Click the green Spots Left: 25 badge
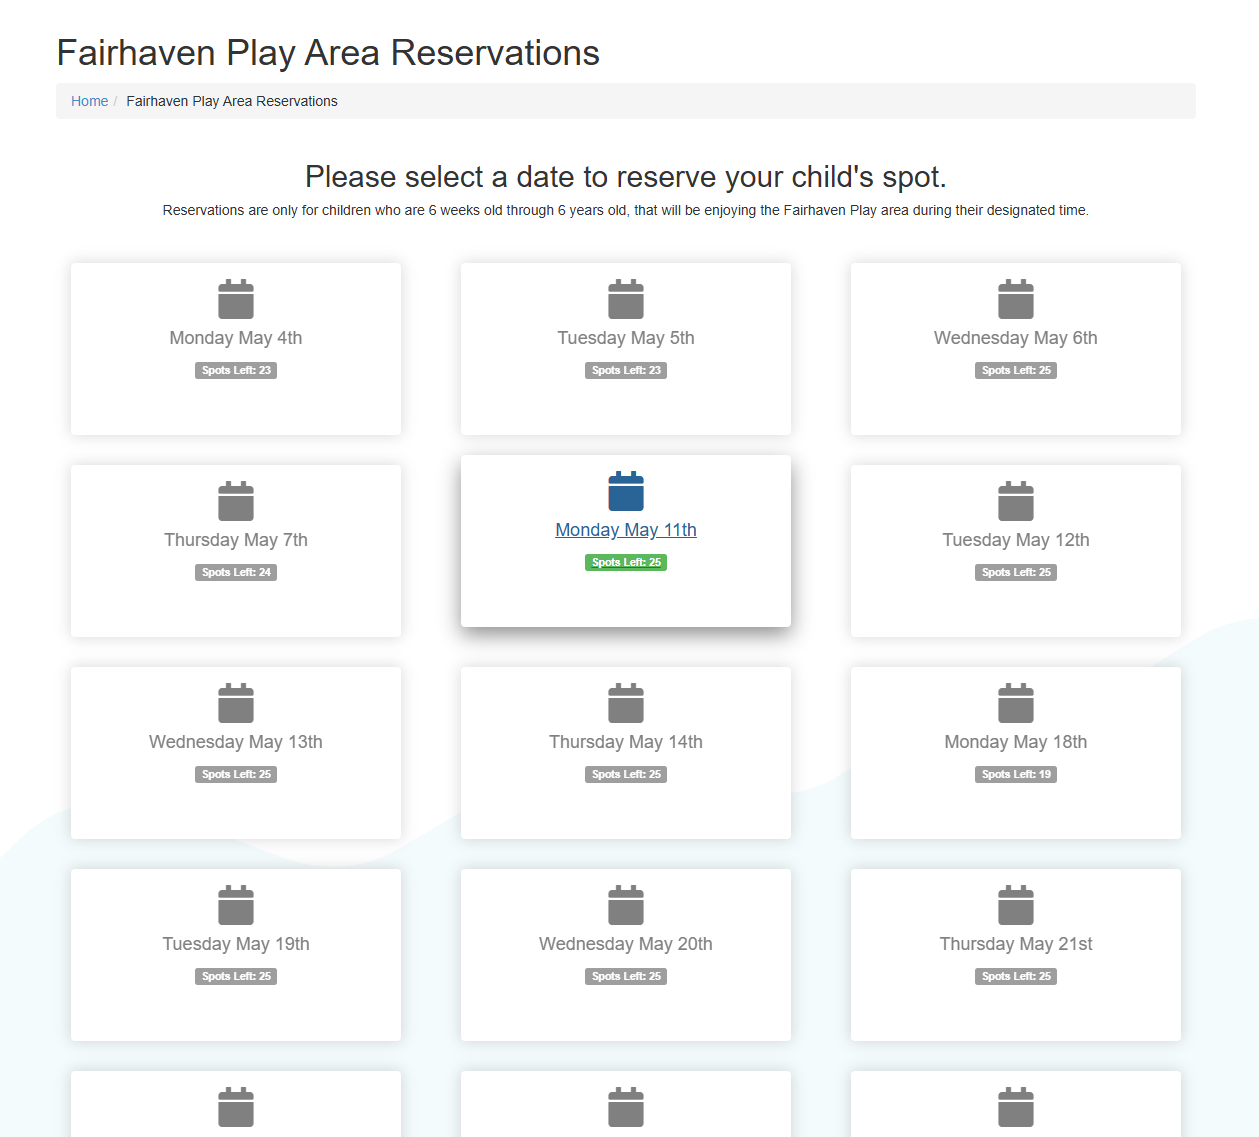This screenshot has height=1137, width=1259. pos(626,562)
